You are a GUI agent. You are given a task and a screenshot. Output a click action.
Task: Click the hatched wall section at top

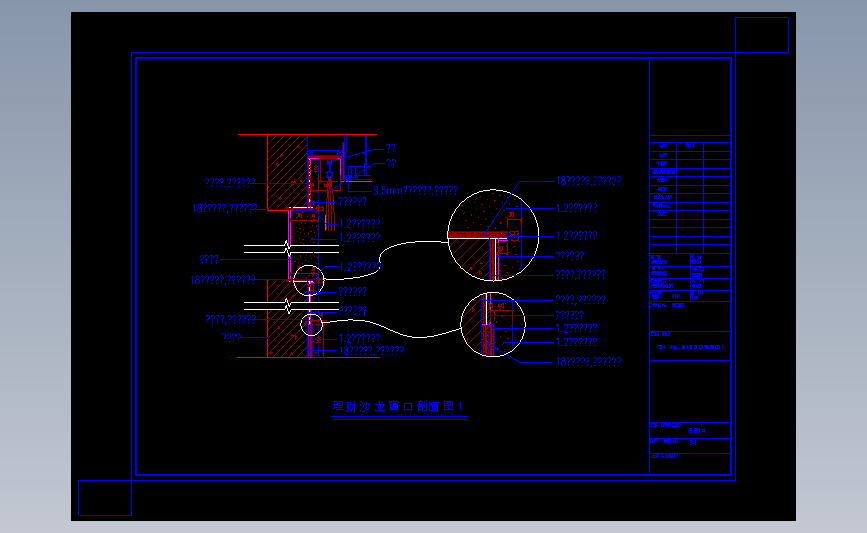pyautogui.click(x=288, y=171)
